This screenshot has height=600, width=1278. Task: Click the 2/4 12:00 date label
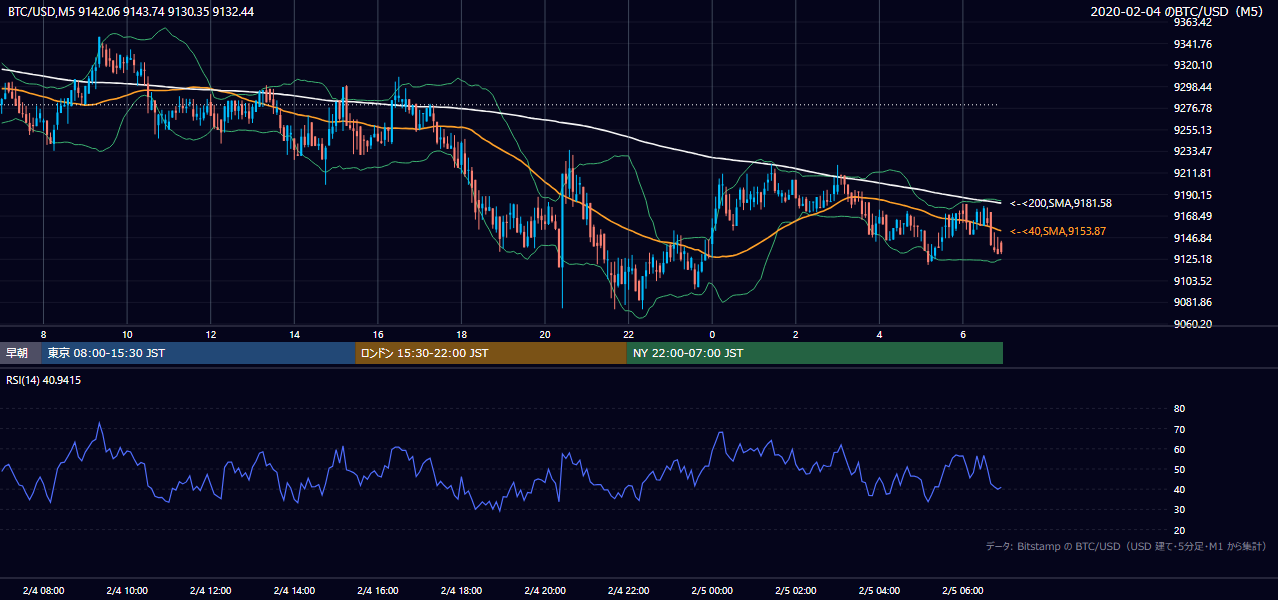pos(210,590)
